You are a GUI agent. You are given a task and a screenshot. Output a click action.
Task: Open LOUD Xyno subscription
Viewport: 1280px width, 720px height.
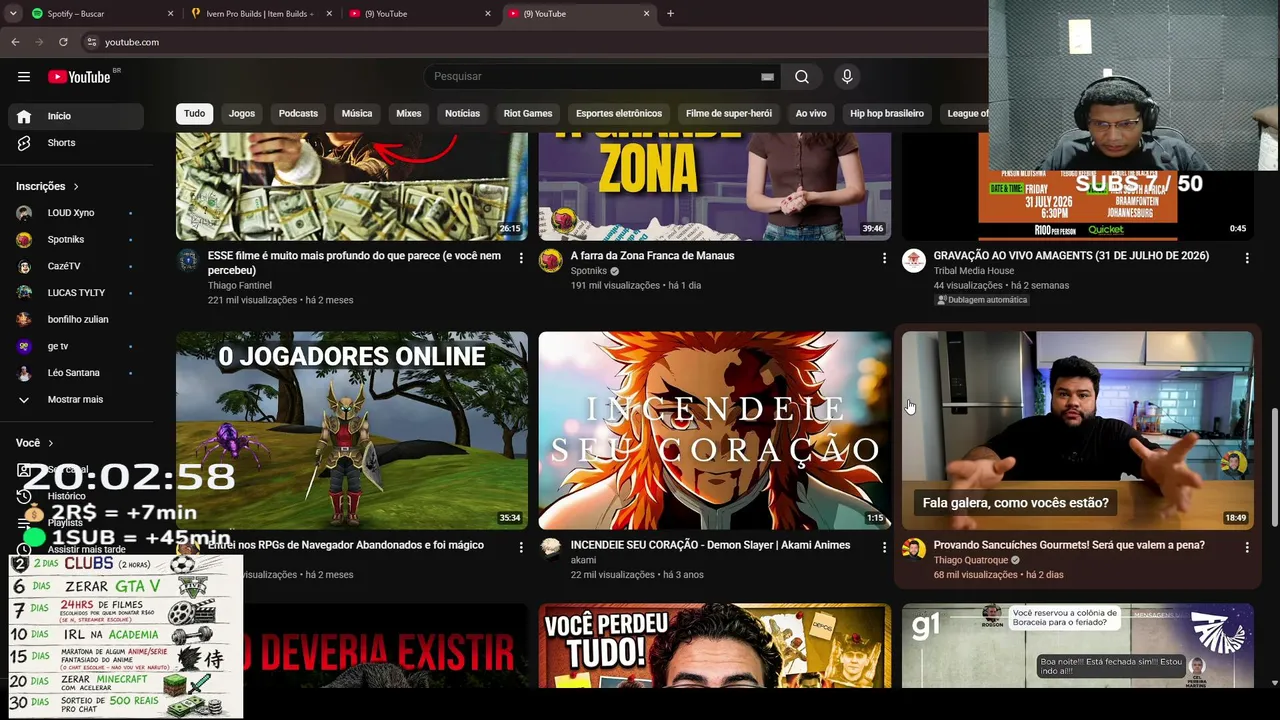76,213
